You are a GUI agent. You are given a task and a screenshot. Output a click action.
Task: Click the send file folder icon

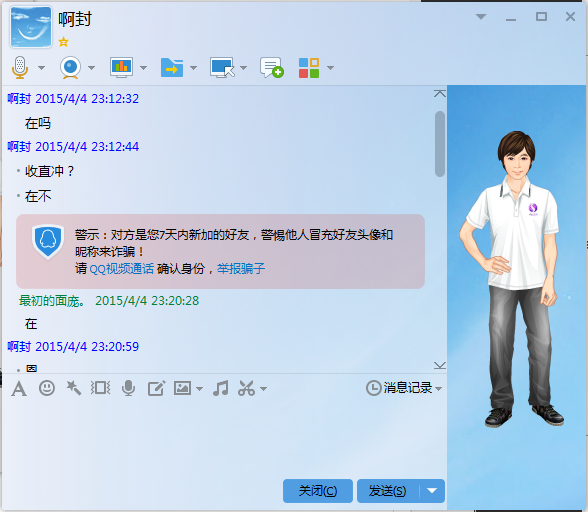coord(172,68)
